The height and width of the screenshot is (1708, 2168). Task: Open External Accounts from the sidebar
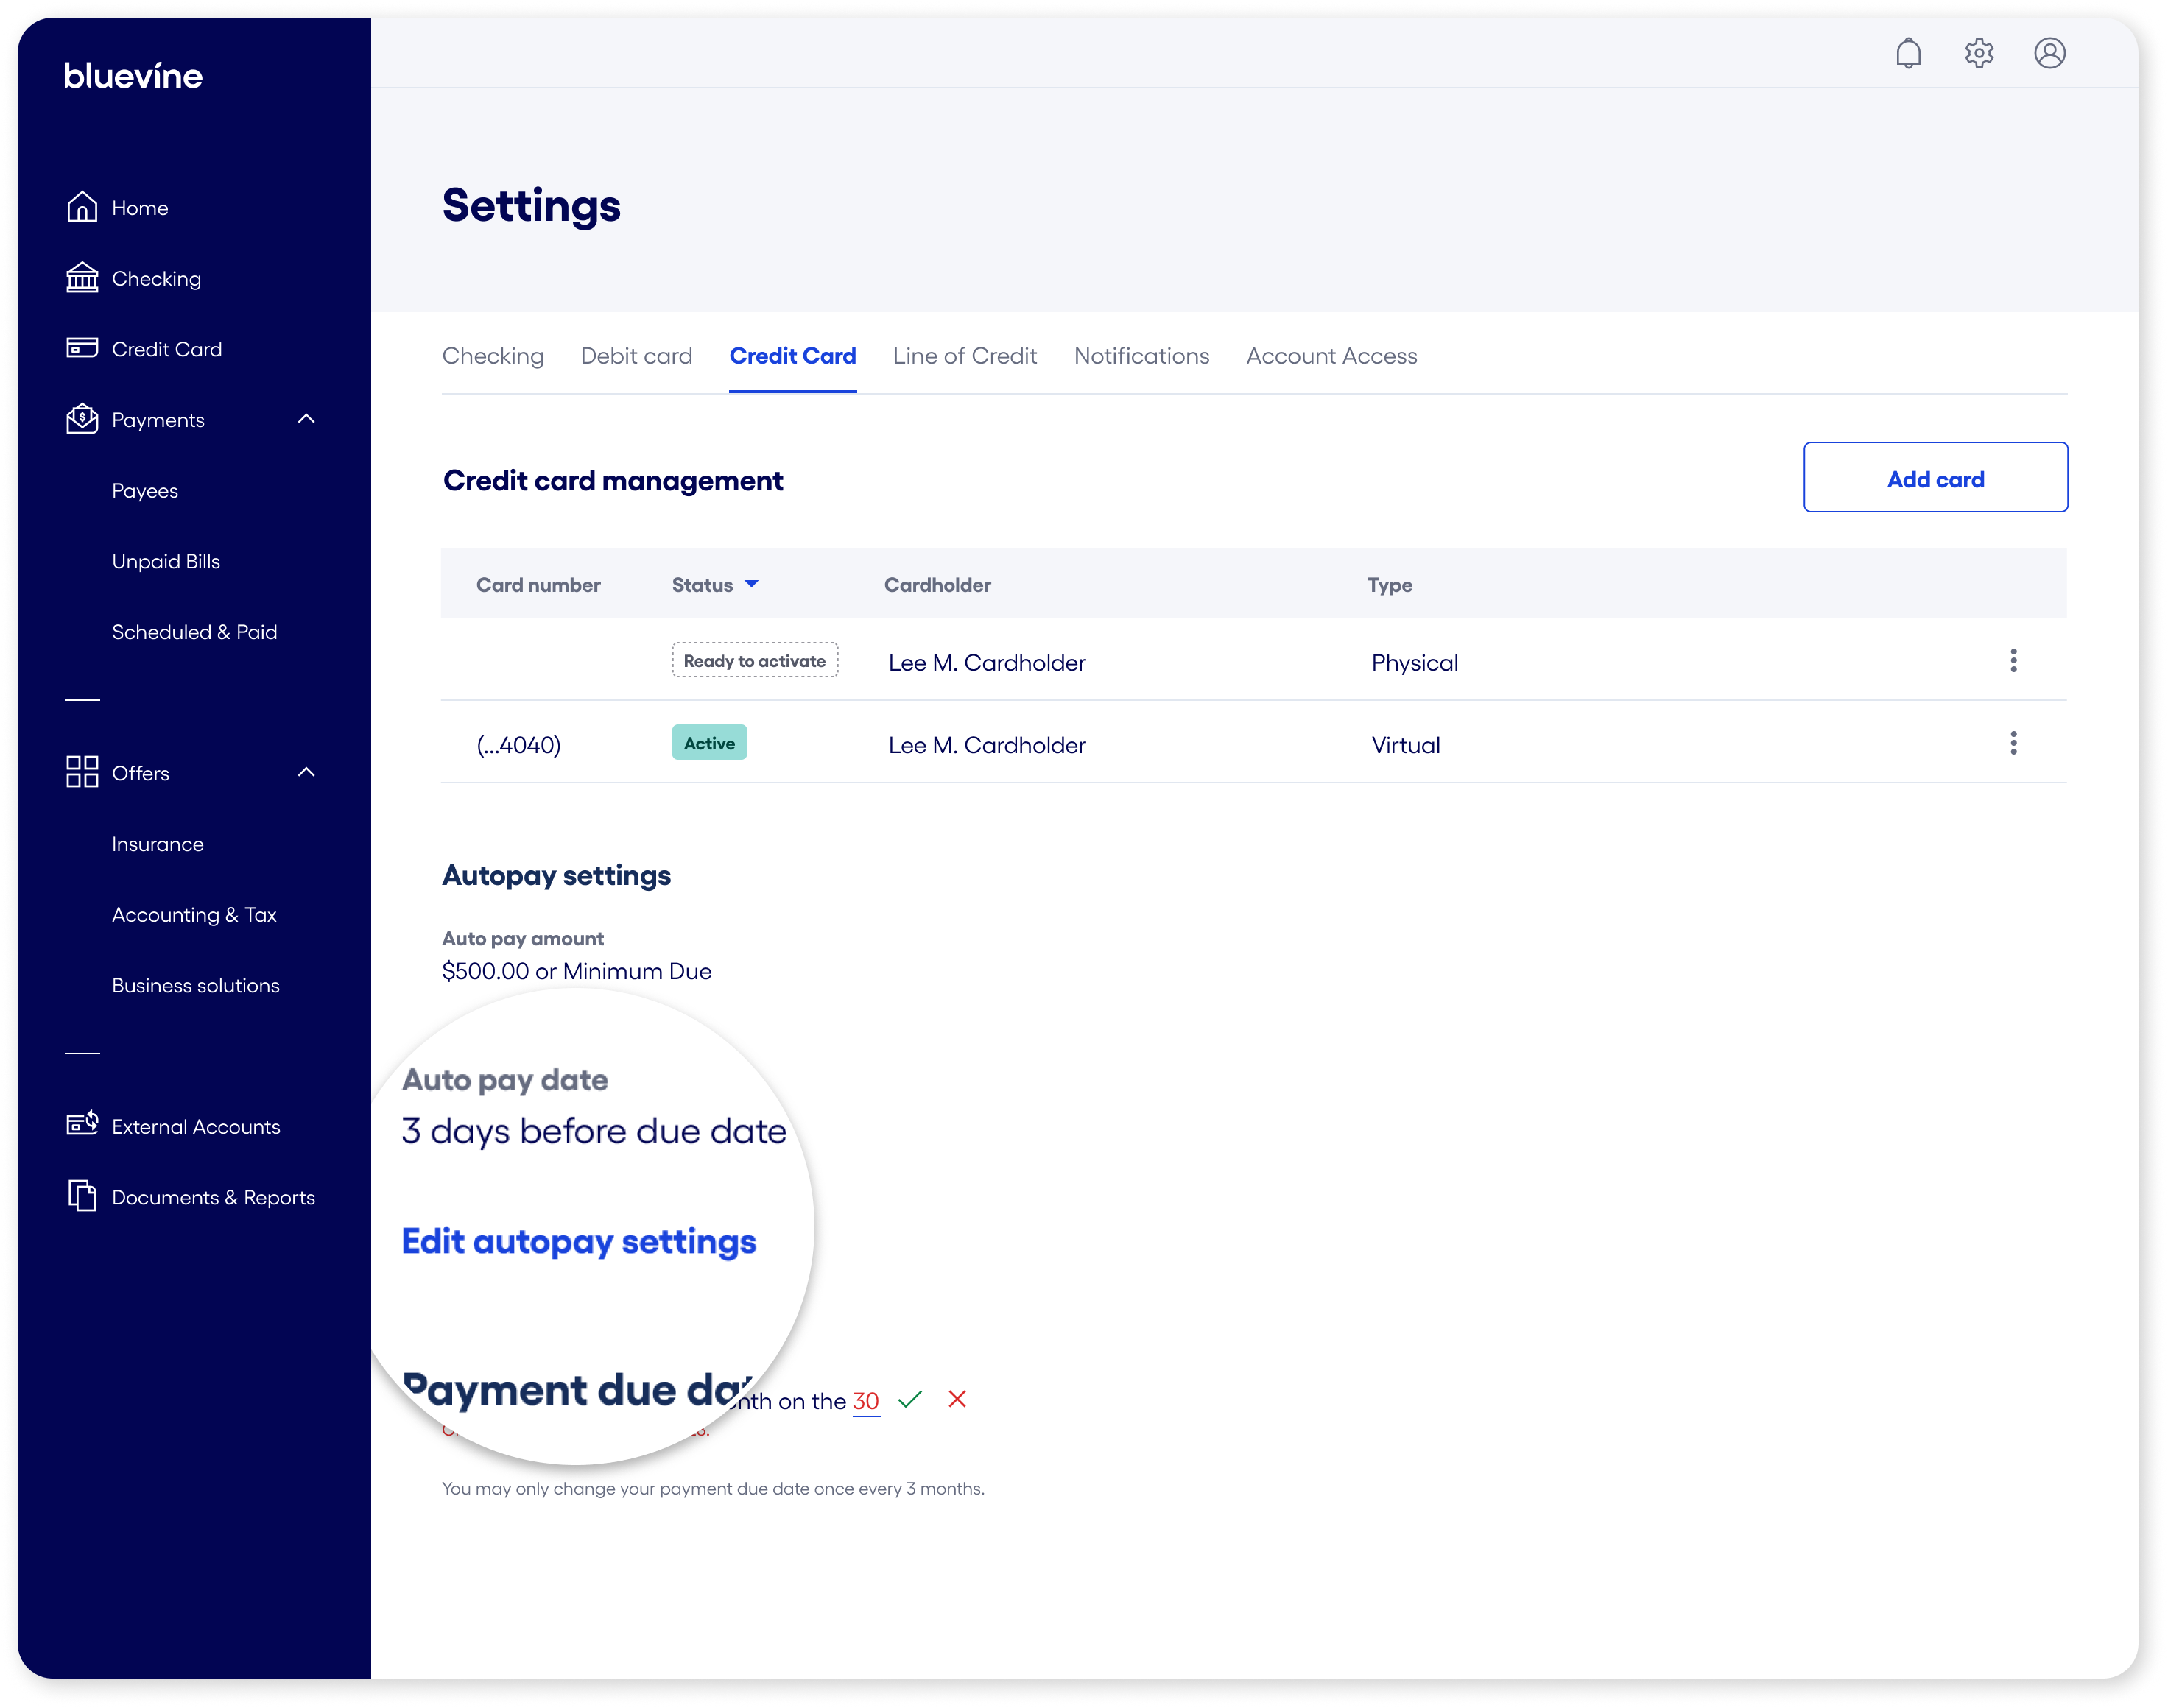click(195, 1126)
